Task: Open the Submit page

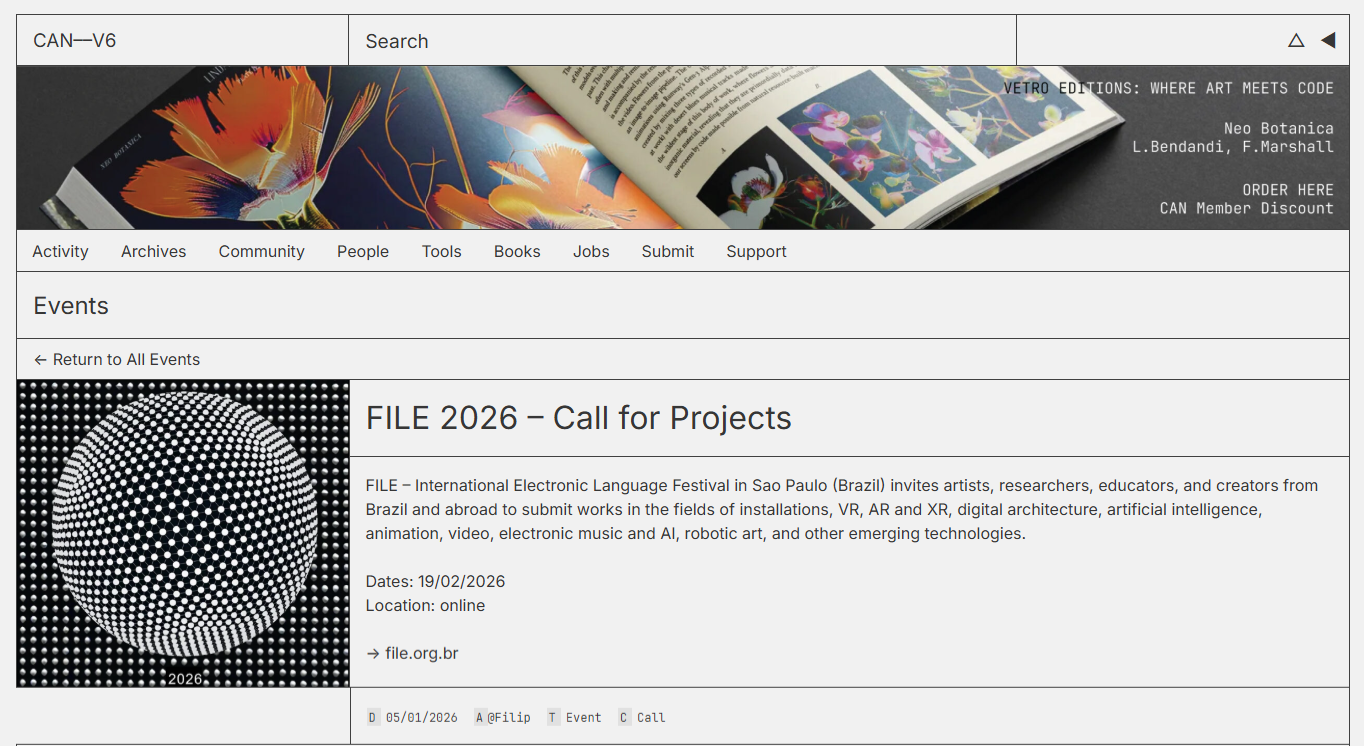Action: (x=667, y=252)
